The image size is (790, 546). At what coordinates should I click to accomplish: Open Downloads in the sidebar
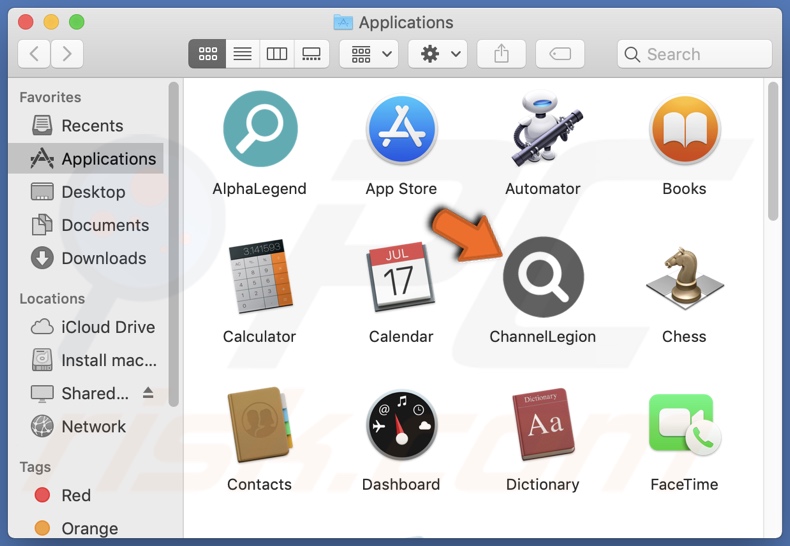tap(86, 258)
